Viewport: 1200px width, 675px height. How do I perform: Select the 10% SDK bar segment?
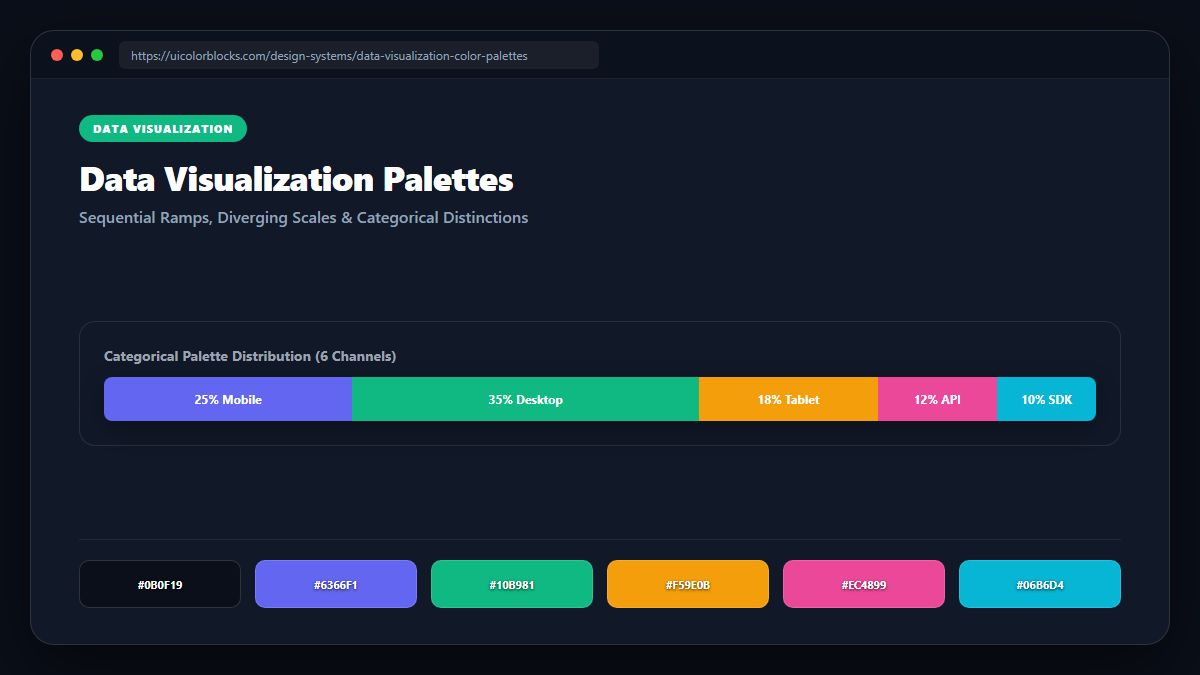pyautogui.click(x=1046, y=399)
